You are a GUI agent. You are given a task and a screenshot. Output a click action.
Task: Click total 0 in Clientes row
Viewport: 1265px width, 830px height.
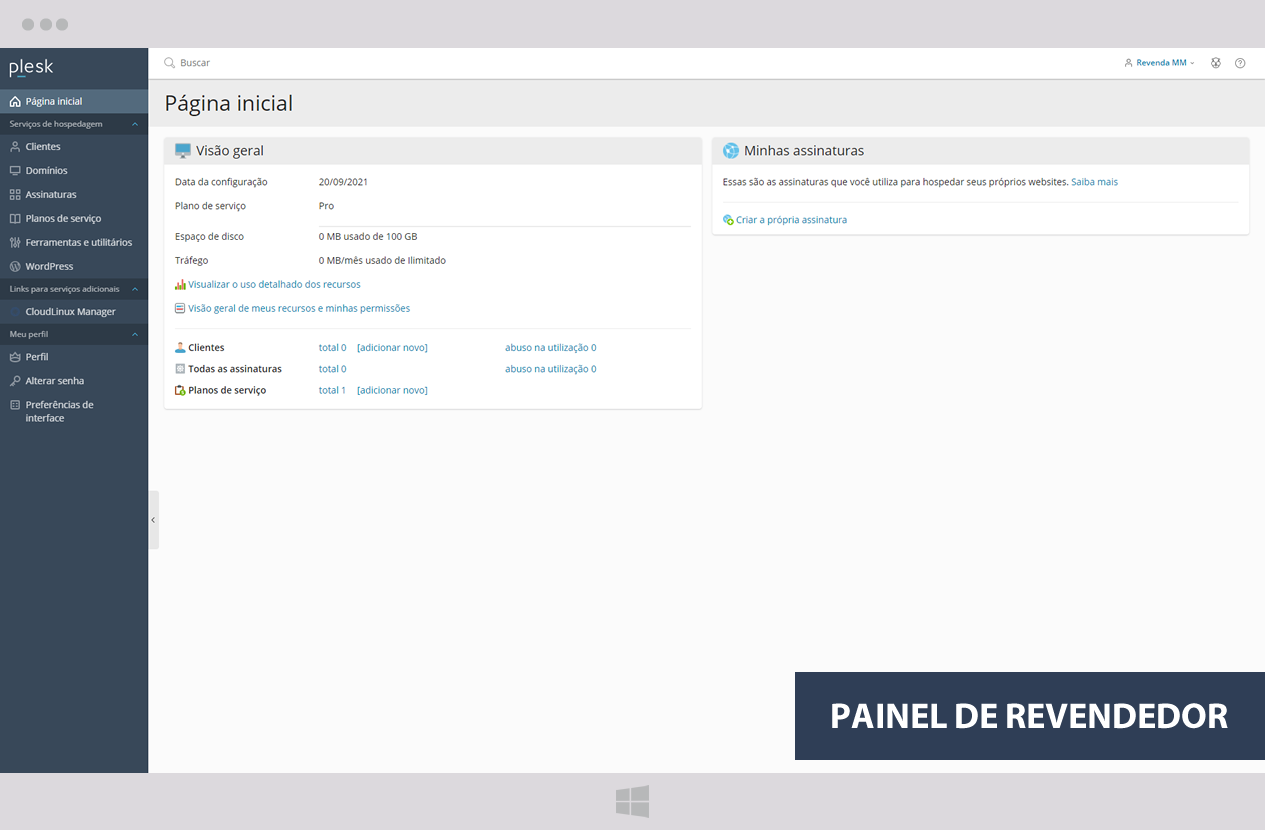click(333, 348)
